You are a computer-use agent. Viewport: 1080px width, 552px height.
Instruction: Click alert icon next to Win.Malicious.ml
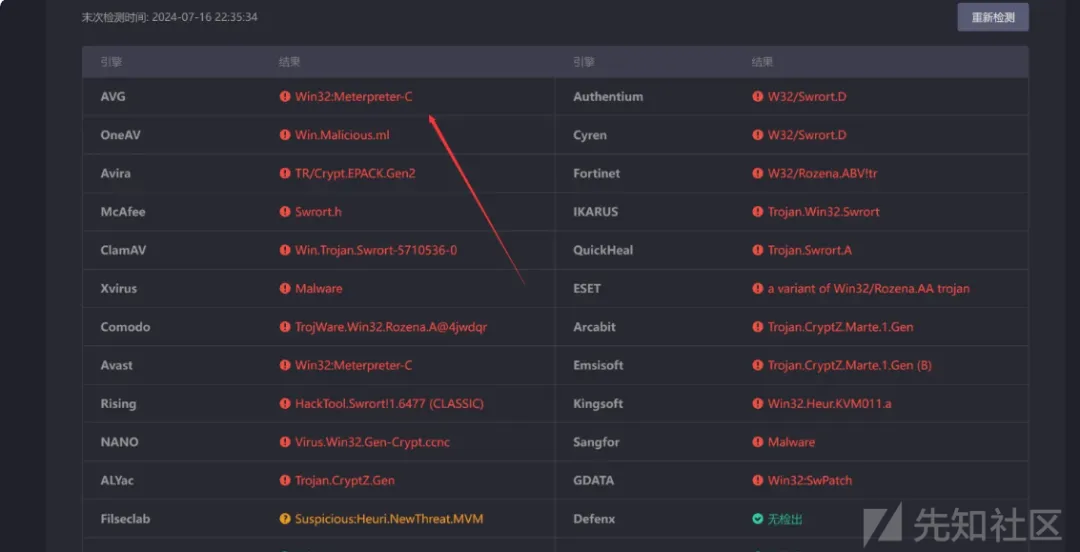tap(286, 135)
